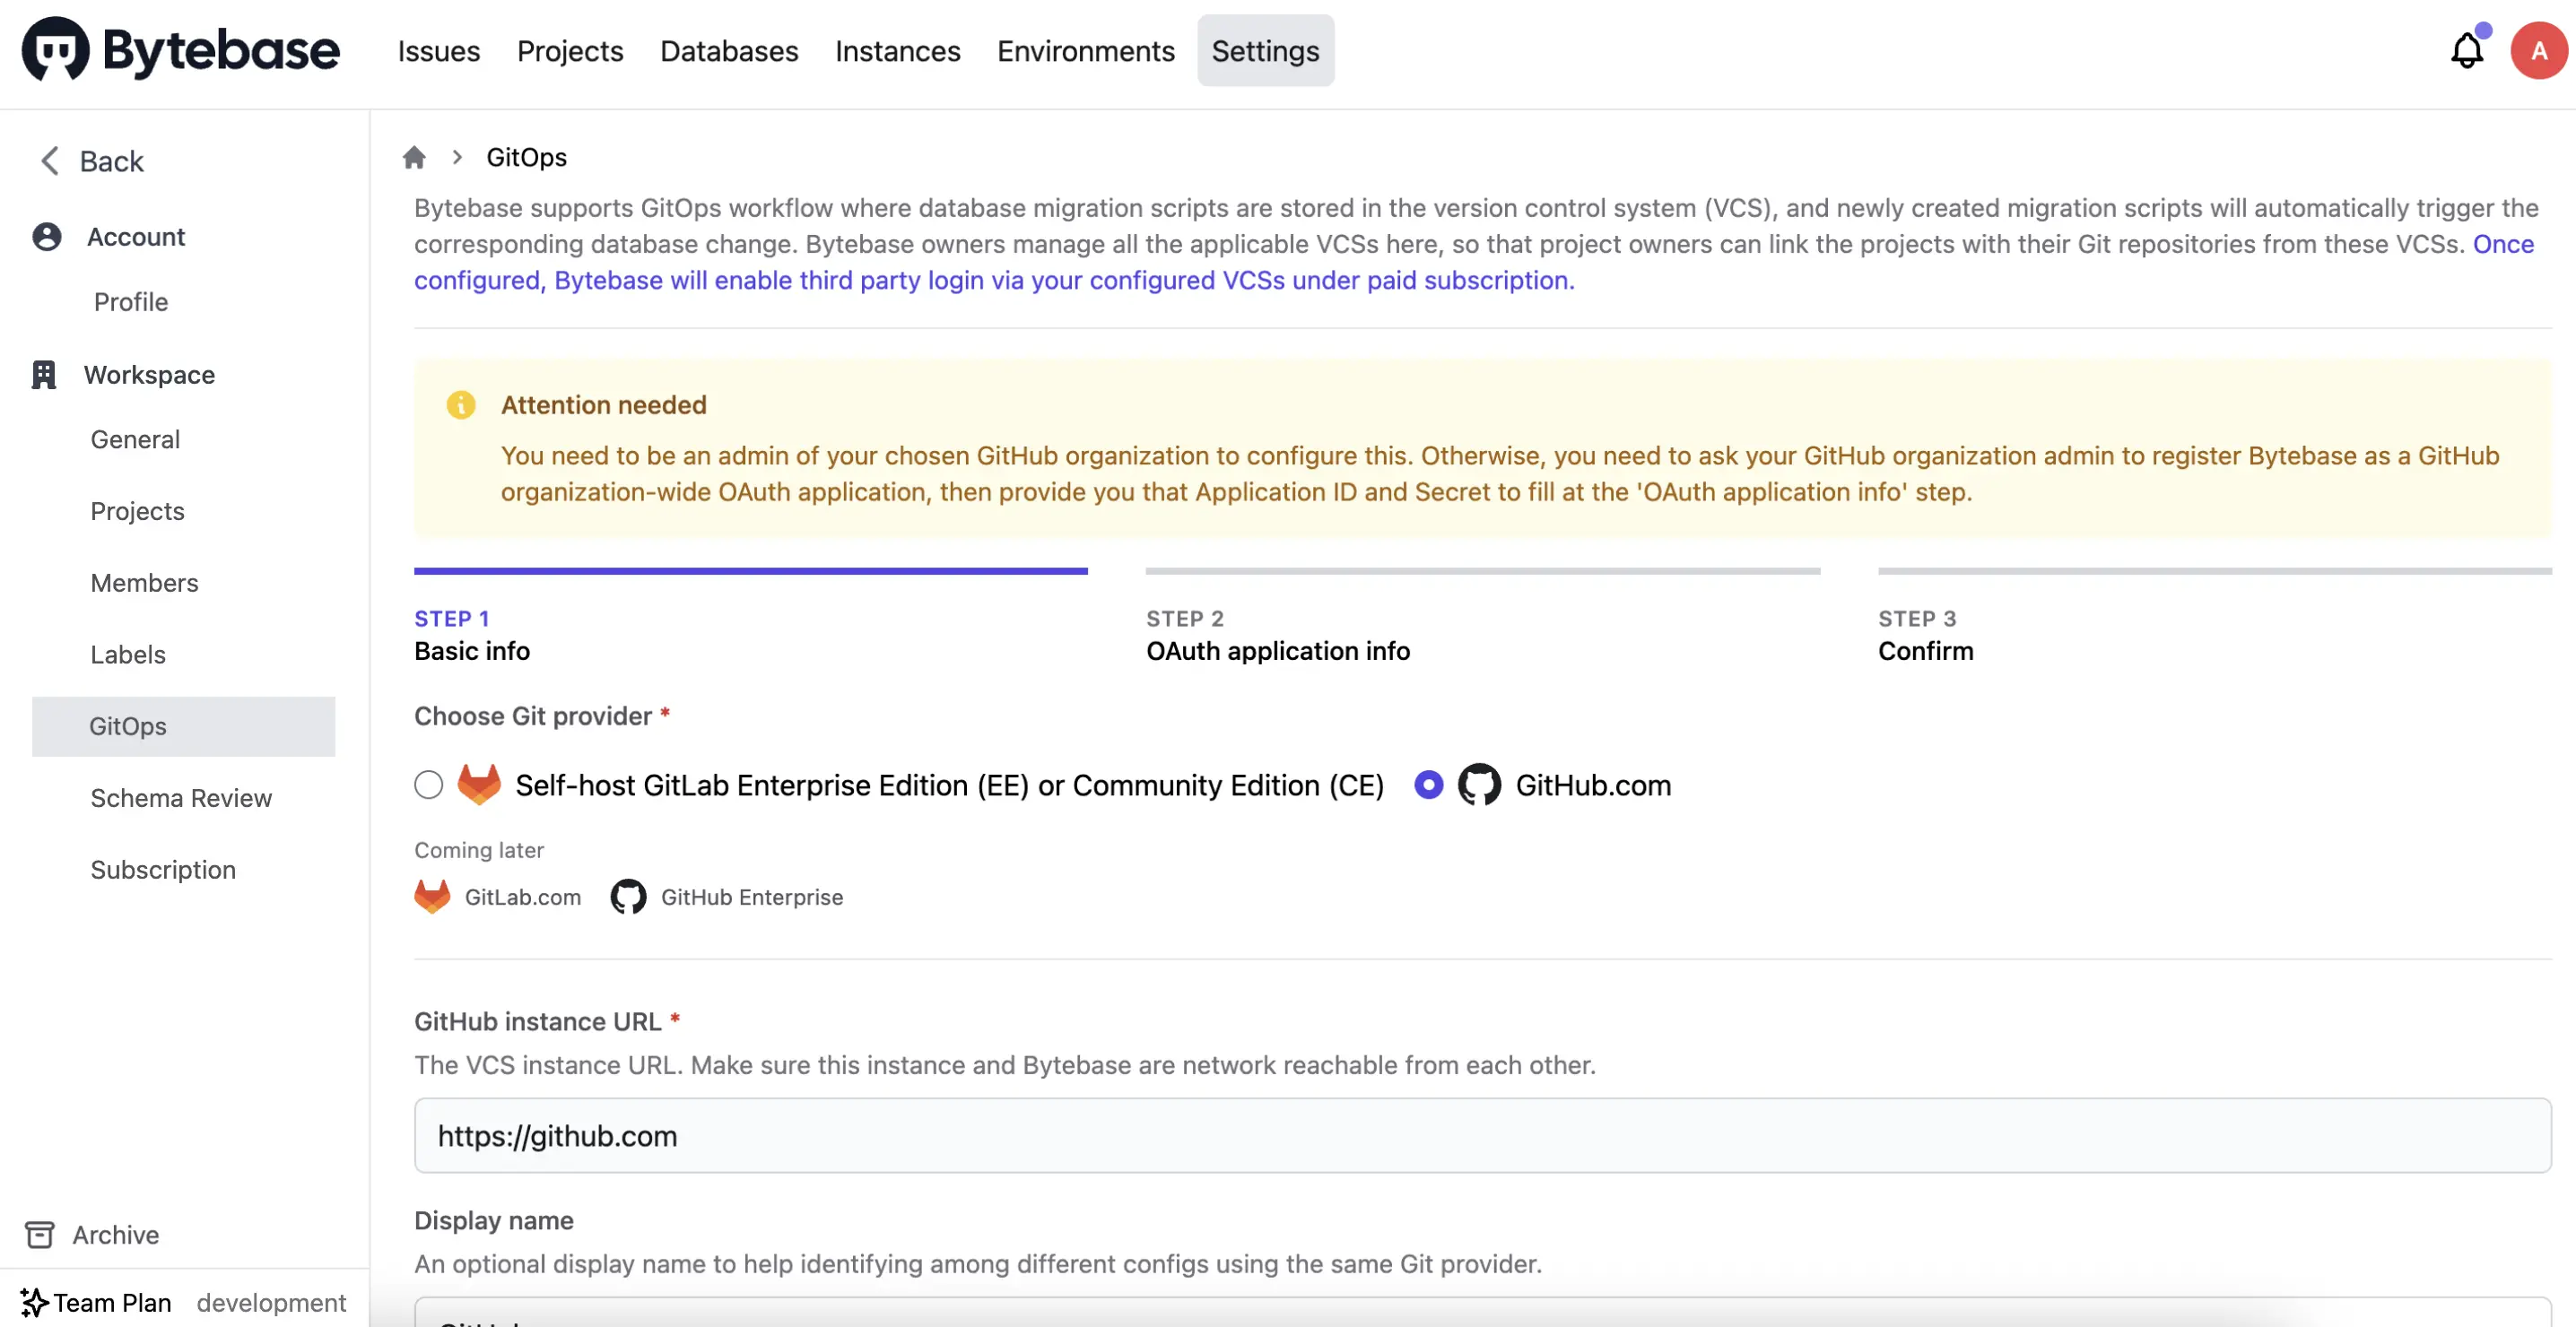Click the GitHub octocat icon beside GitHub.com
This screenshot has width=2576, height=1327.
coord(1479,785)
